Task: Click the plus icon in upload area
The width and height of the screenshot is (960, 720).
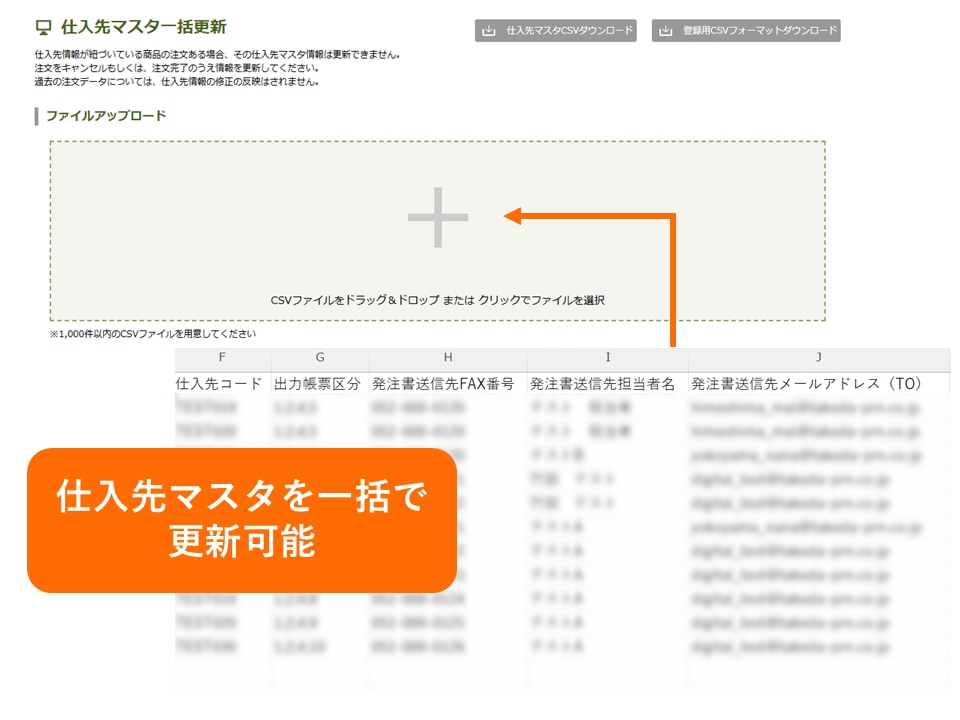Action: pyautogui.click(x=438, y=217)
